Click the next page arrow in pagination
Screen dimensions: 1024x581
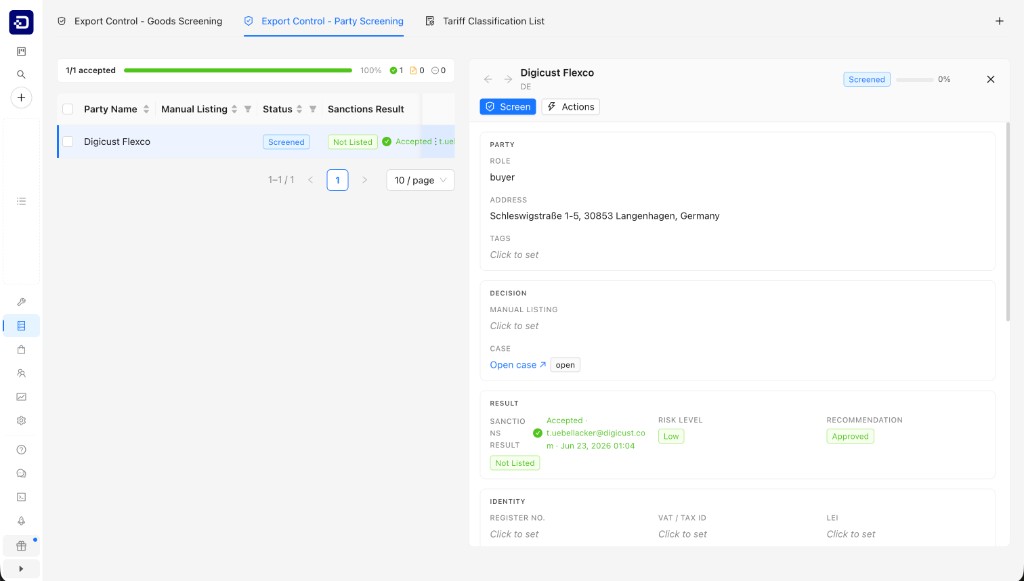(364, 180)
